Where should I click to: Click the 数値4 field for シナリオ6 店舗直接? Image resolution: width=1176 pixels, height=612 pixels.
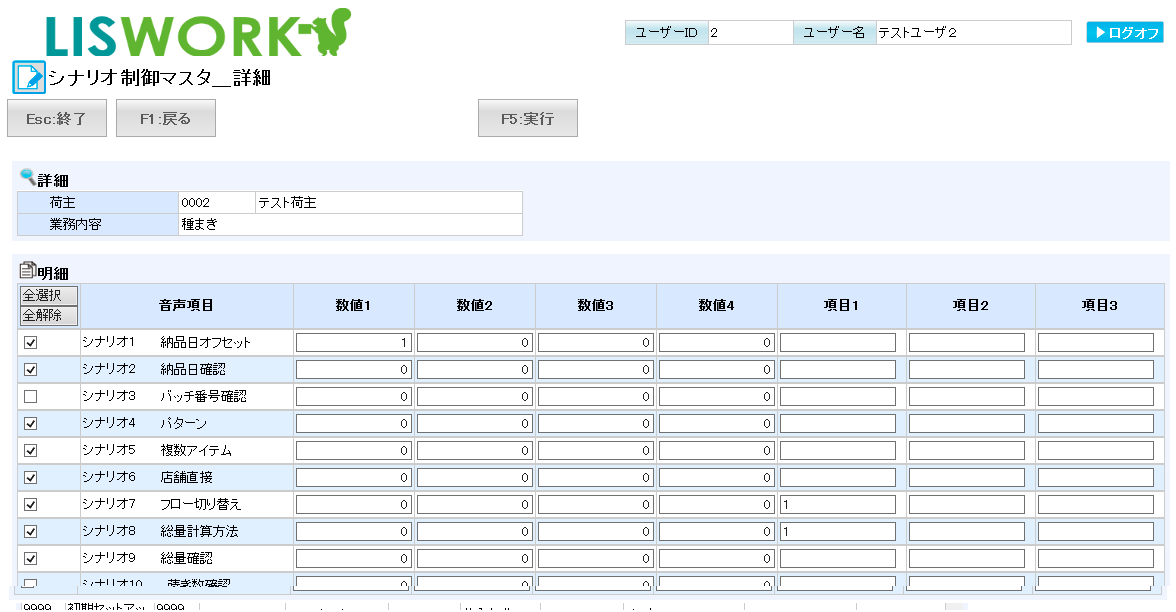tap(717, 477)
